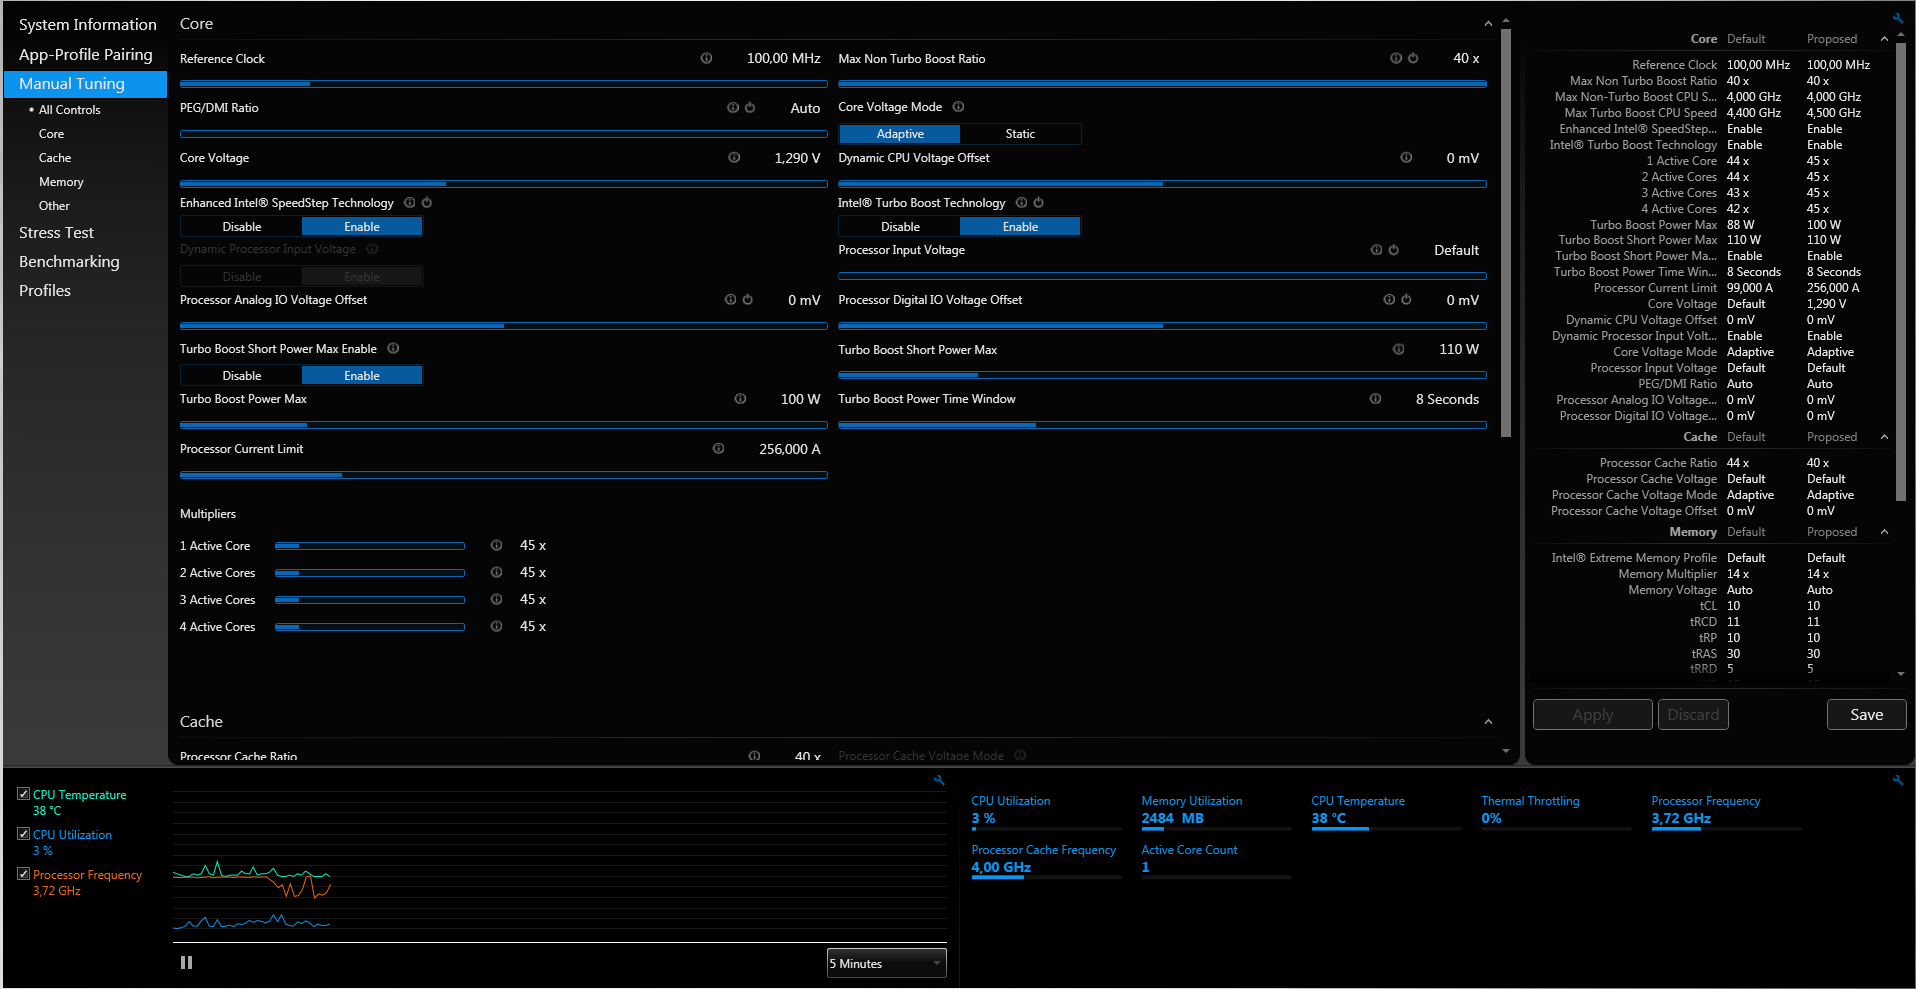Collapse the Memory group in the summary panel
Screen dimensions: 1916x989
1885,532
